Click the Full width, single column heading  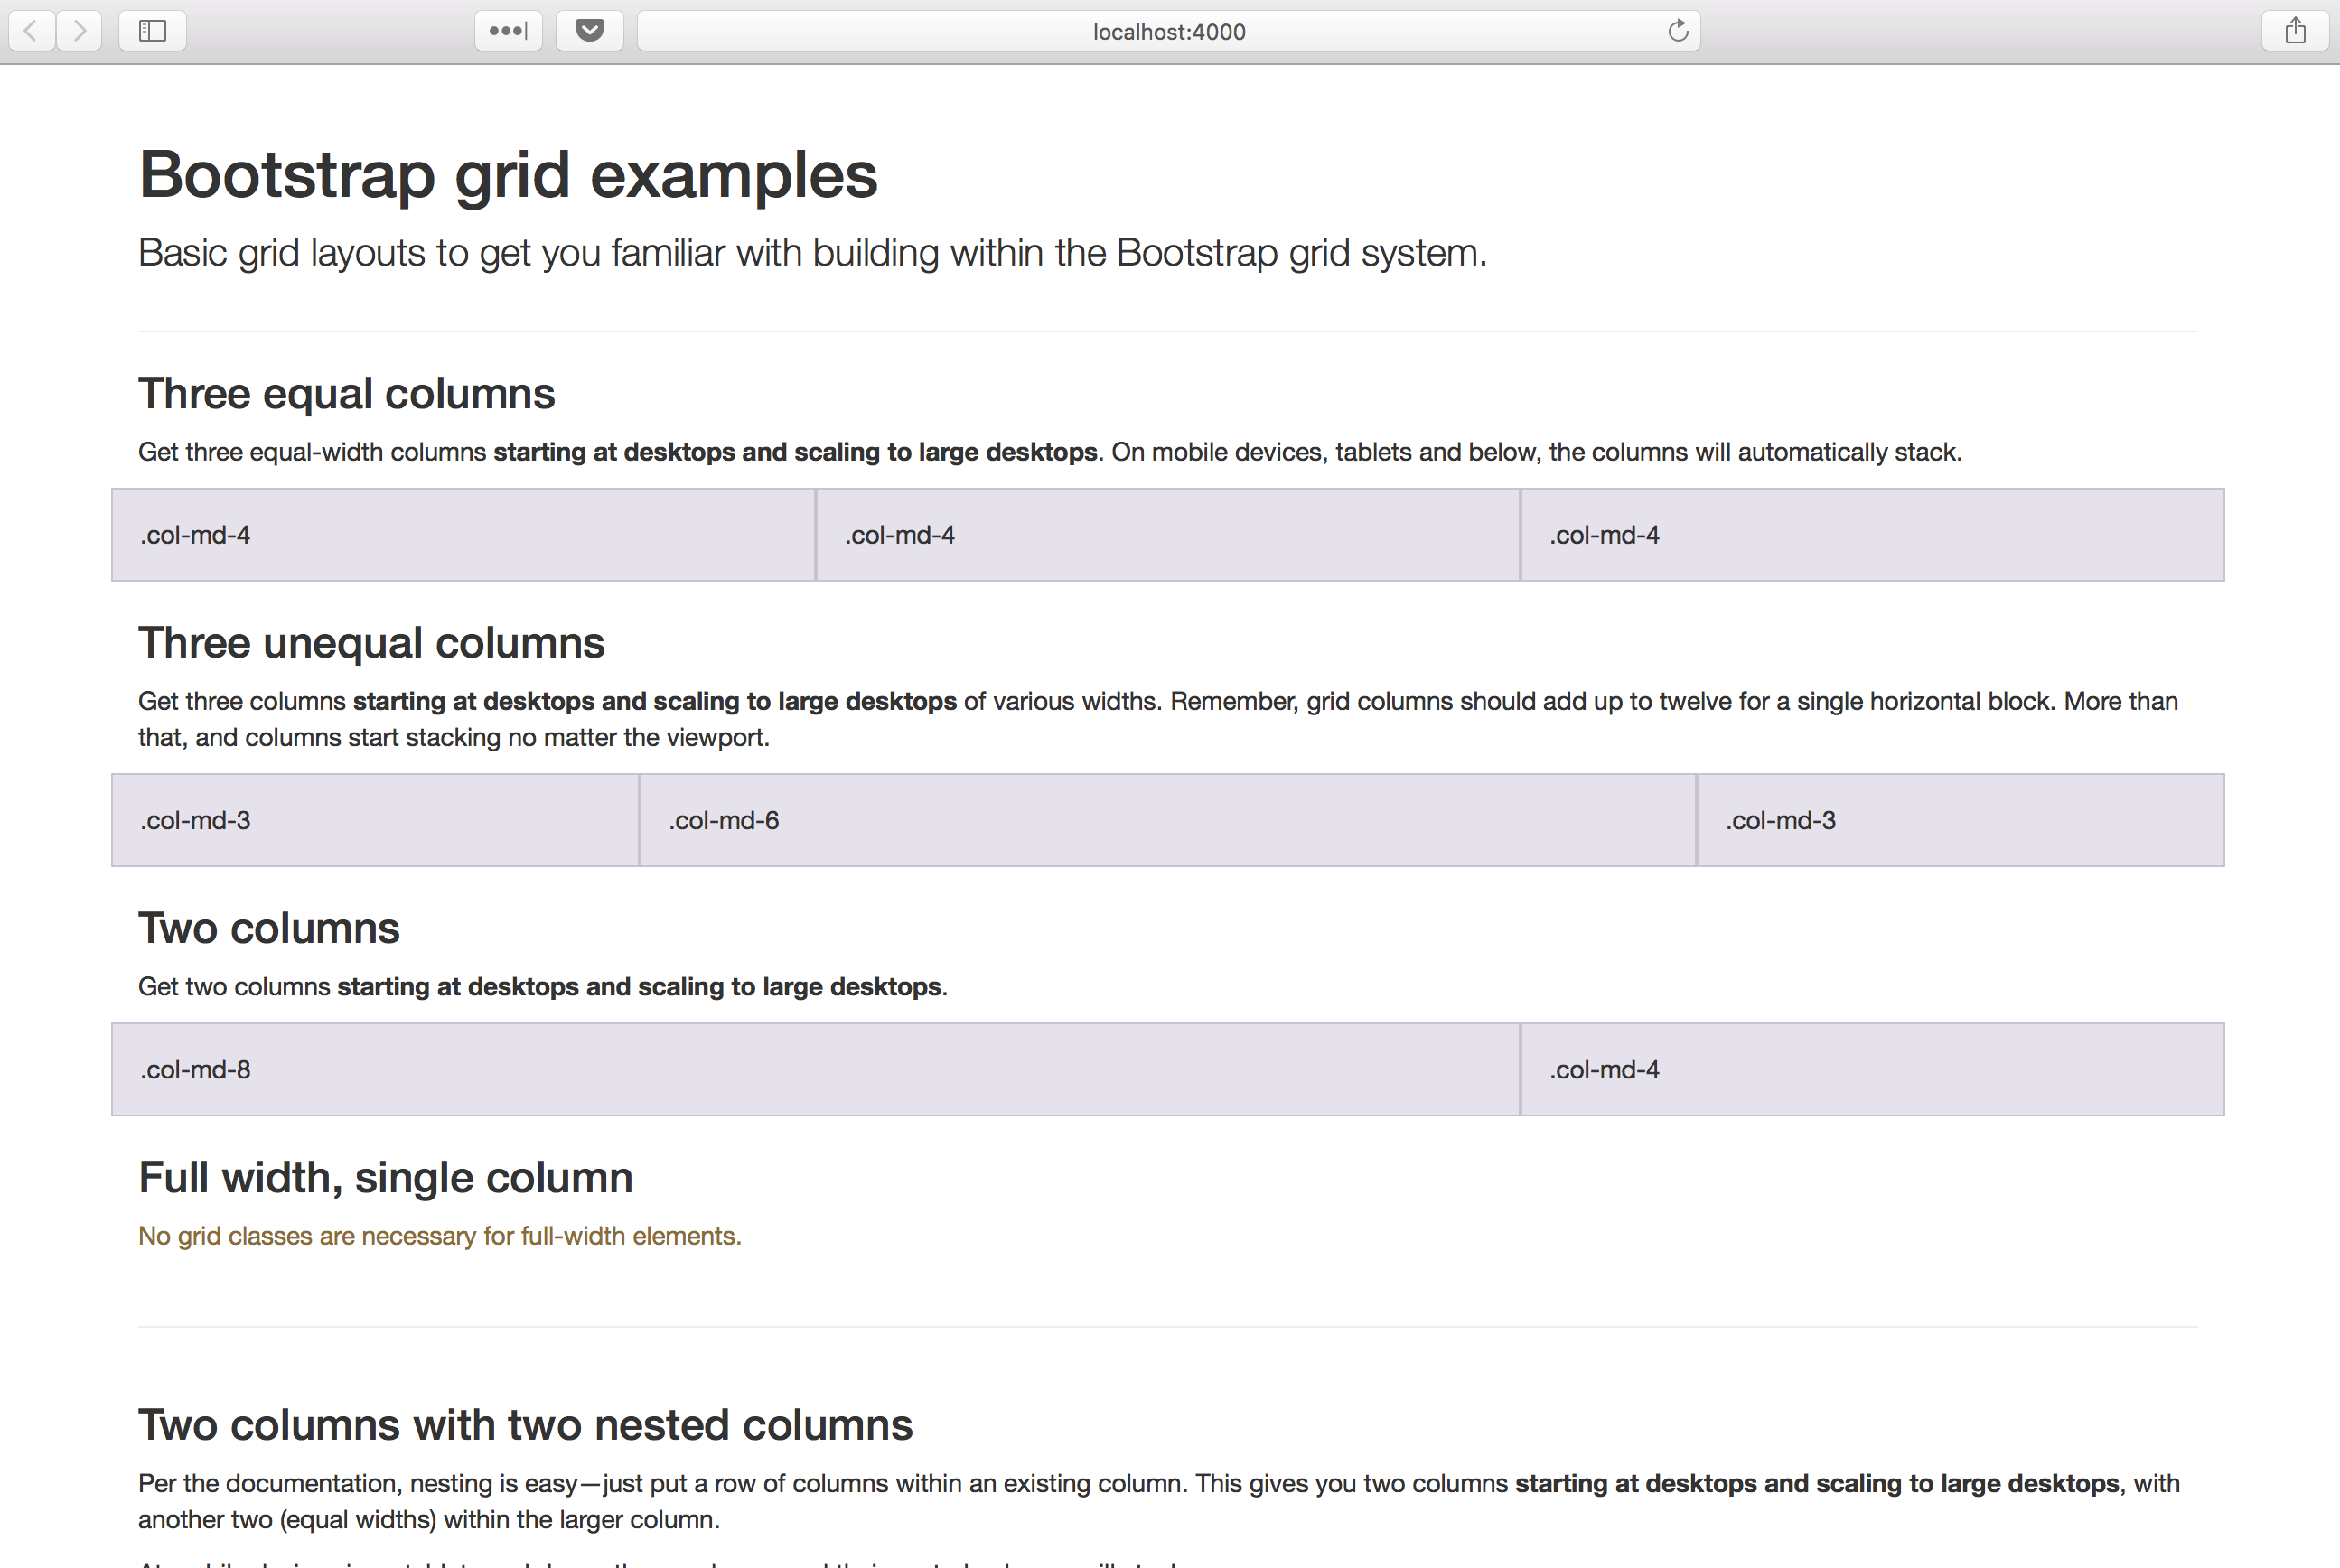[x=385, y=1178]
